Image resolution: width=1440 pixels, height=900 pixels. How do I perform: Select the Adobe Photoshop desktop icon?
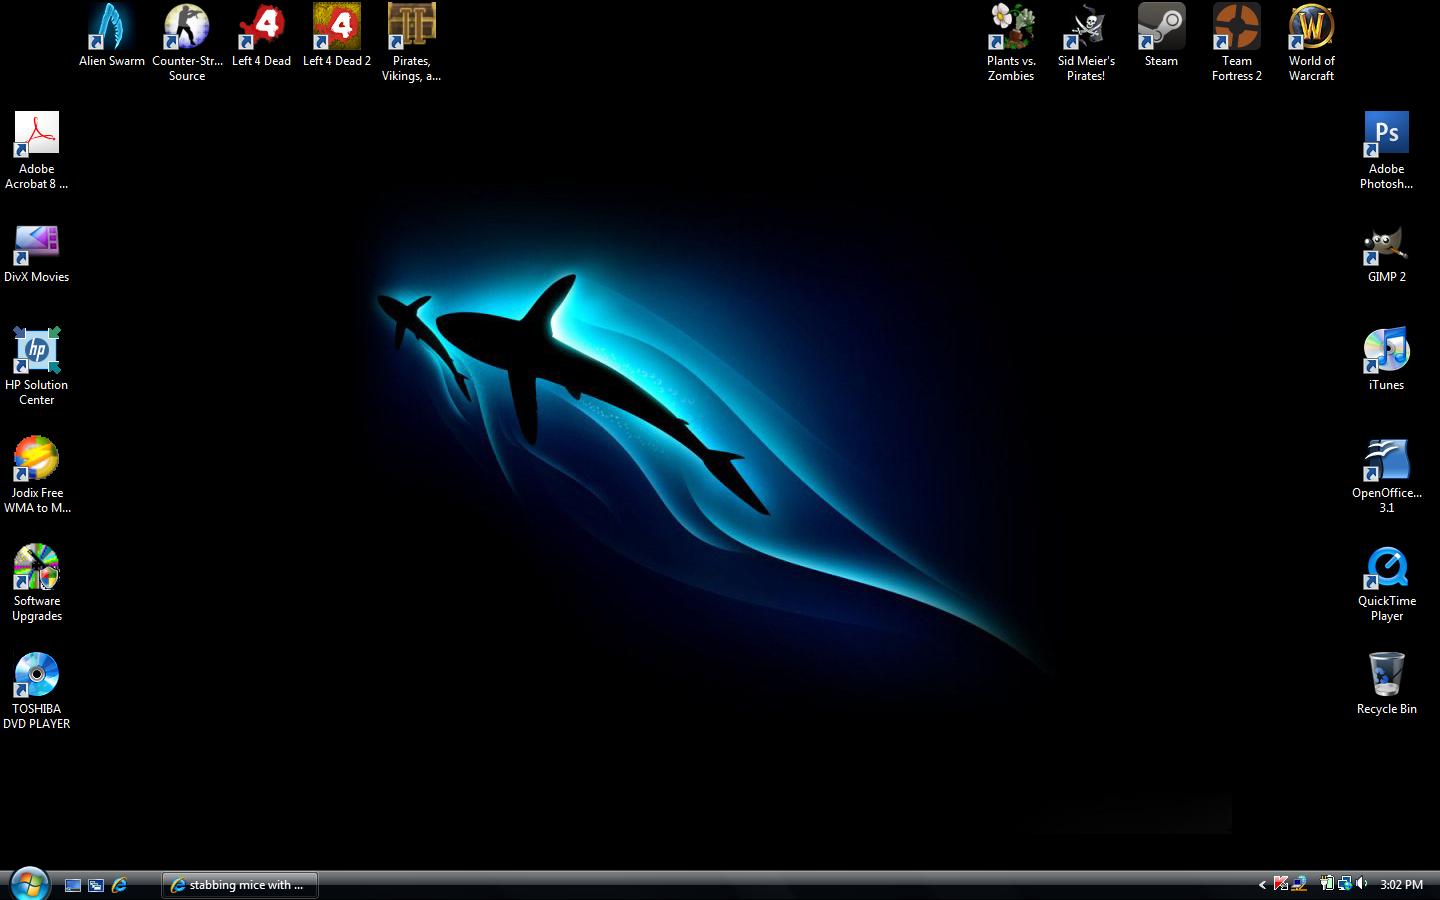point(1386,135)
